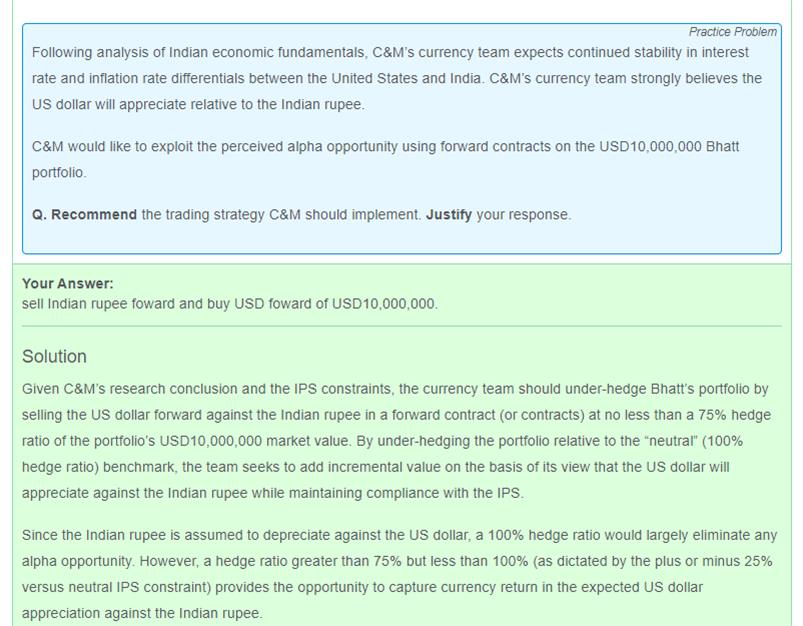Screen dimensions: 803x626
Task: Click 'USD10,000,000' in Your Answer text
Action: pos(385,303)
